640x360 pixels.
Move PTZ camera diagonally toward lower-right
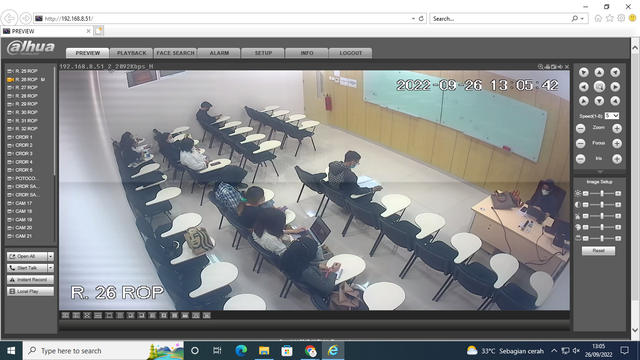pos(615,101)
